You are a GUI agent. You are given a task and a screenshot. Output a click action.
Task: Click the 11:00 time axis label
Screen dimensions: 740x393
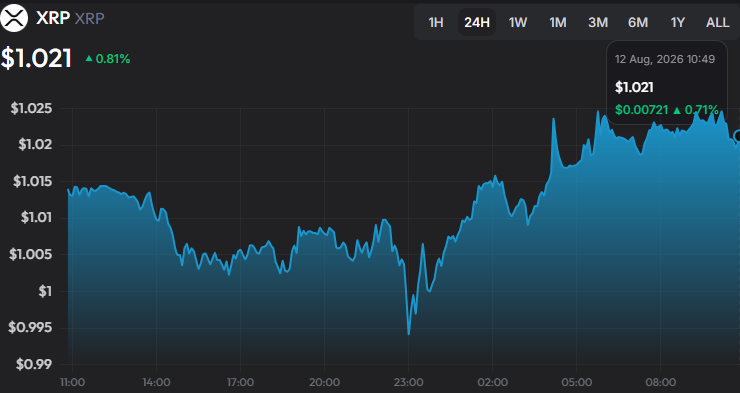[x=73, y=382]
